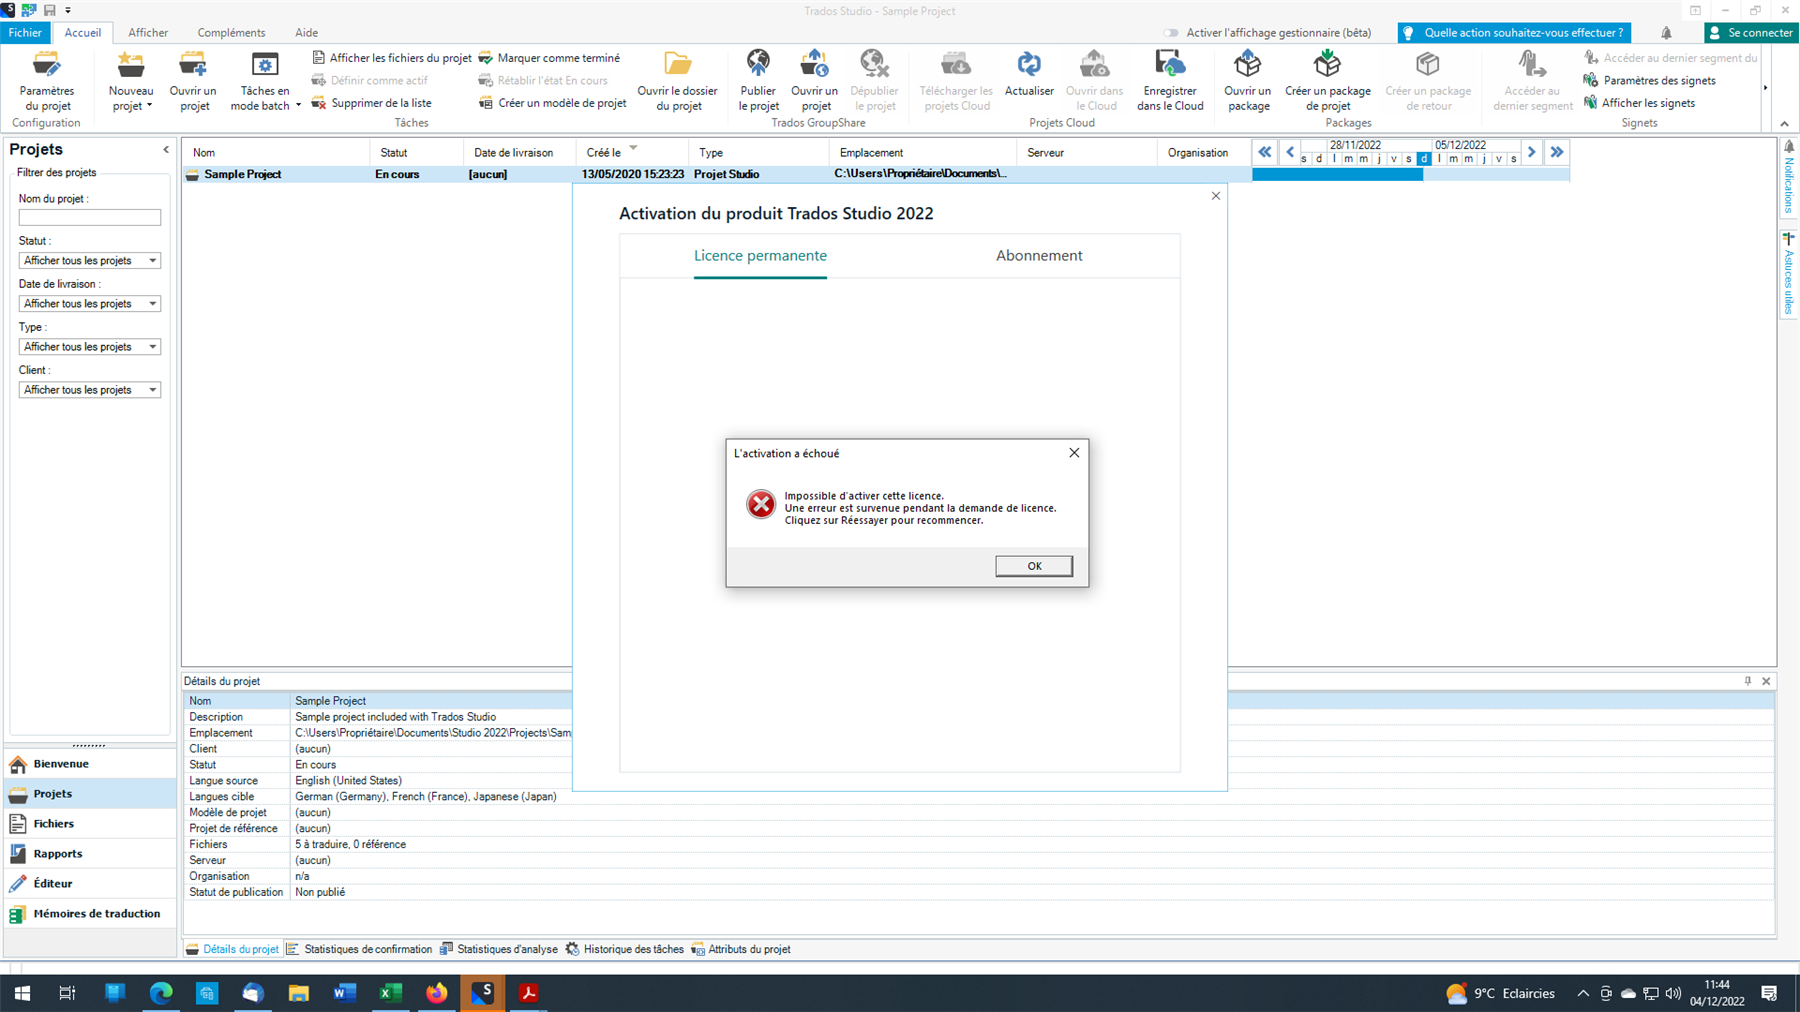Open the Statistiques d'analyse tab
This screenshot has width=1800, height=1012.
point(506,948)
